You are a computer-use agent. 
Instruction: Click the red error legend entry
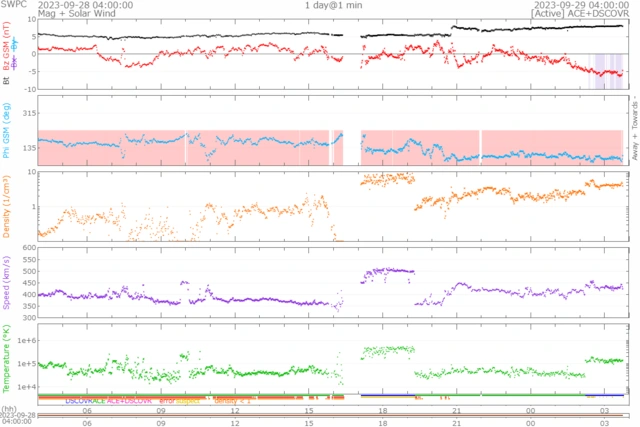point(167,401)
